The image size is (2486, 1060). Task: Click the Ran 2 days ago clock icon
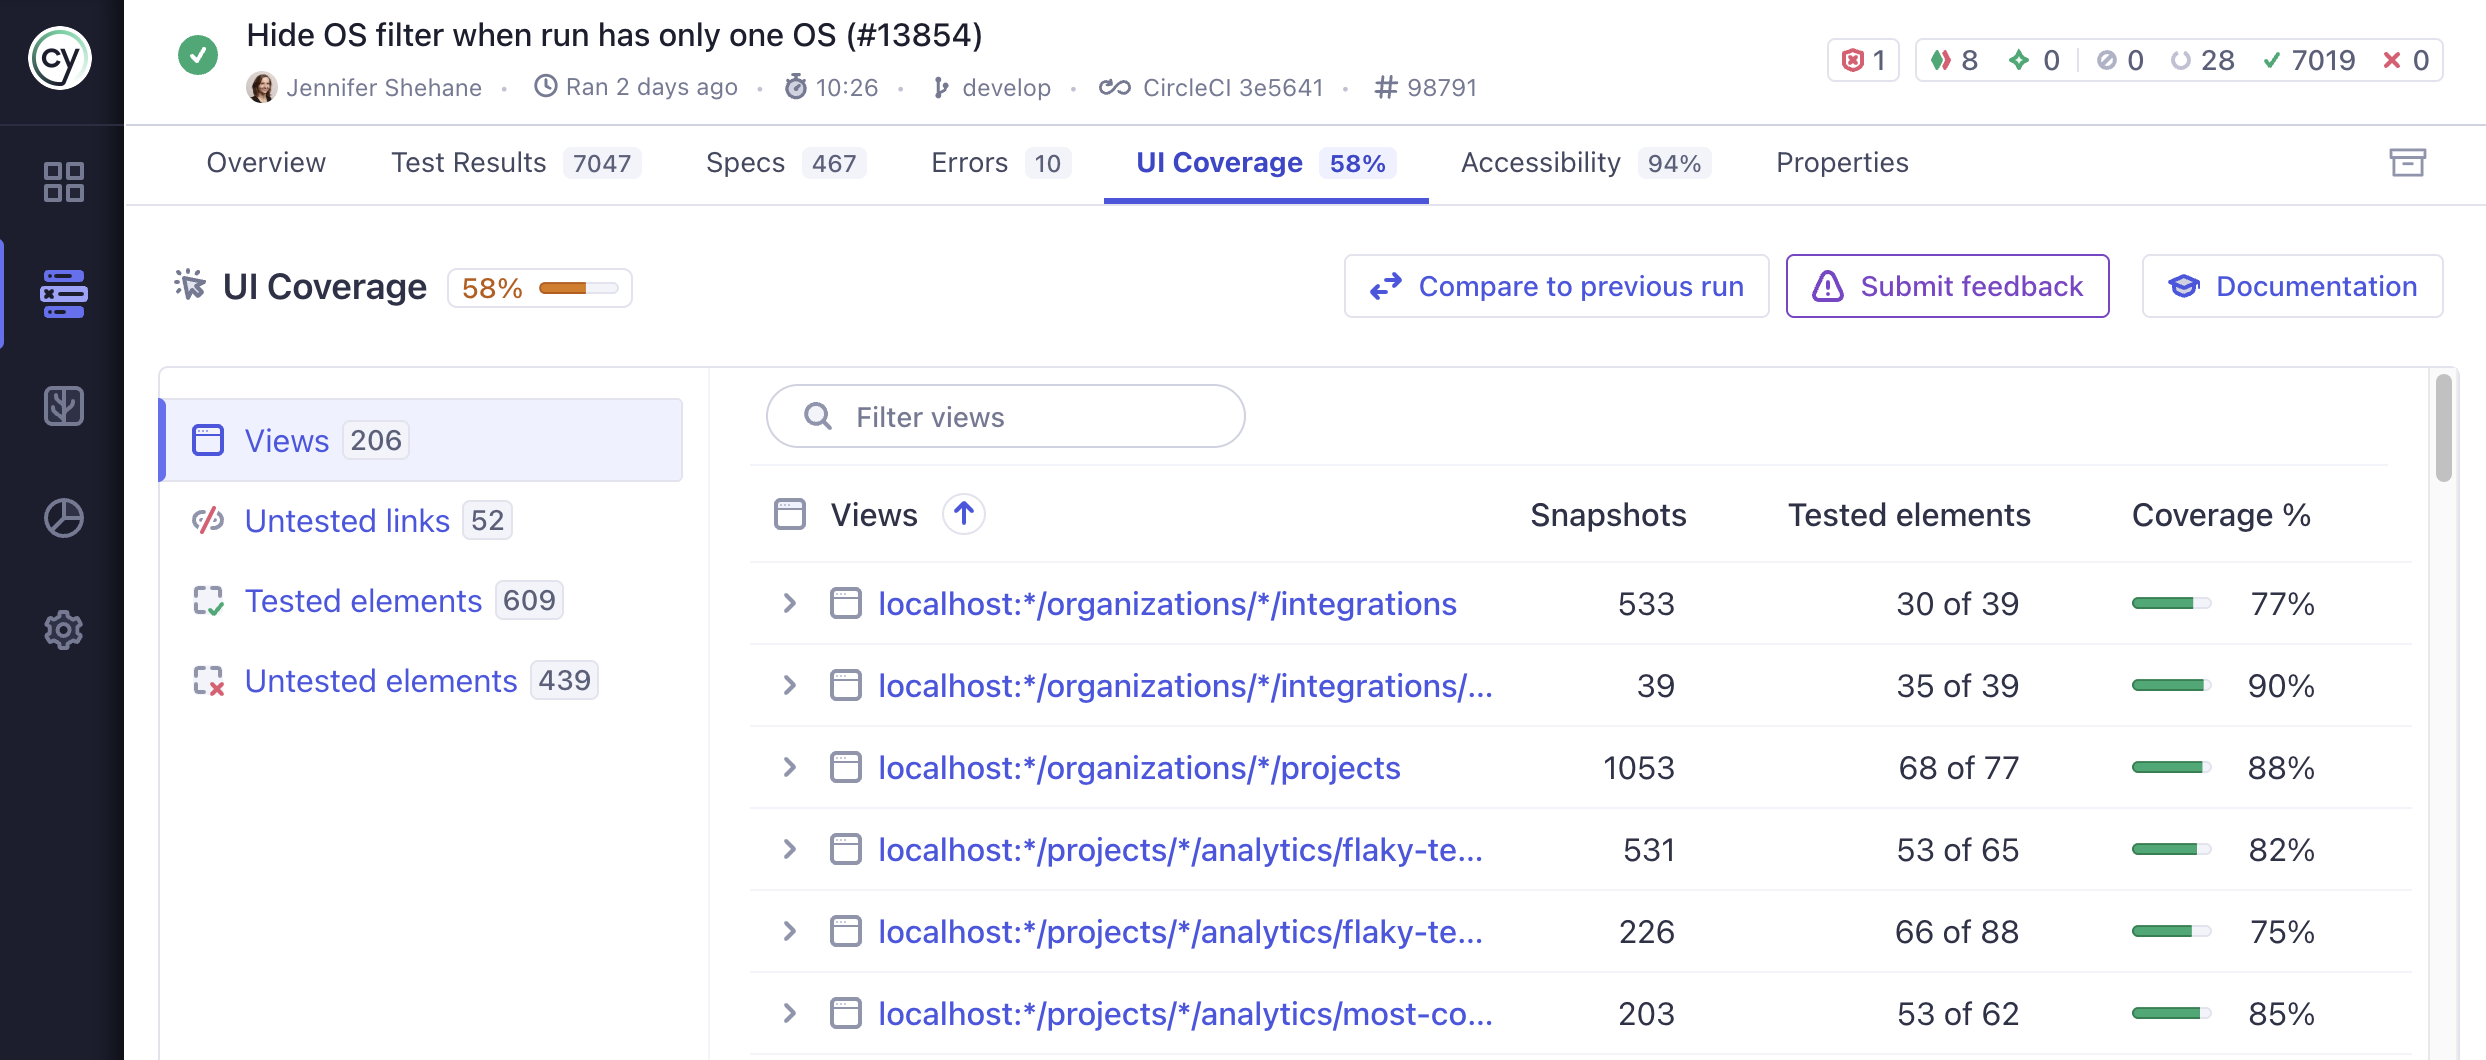point(545,87)
